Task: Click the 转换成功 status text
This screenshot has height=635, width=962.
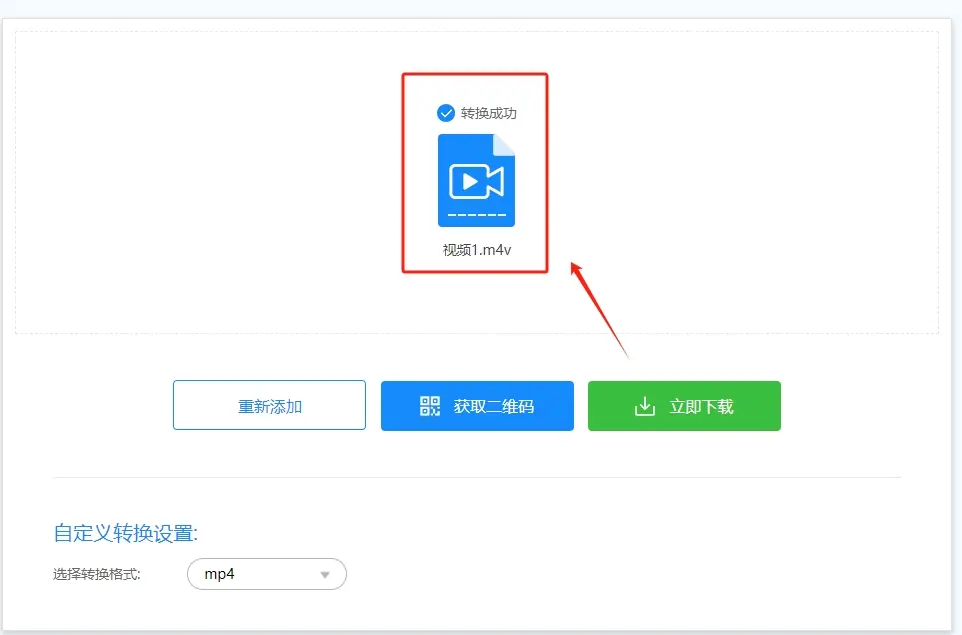Action: (x=488, y=114)
